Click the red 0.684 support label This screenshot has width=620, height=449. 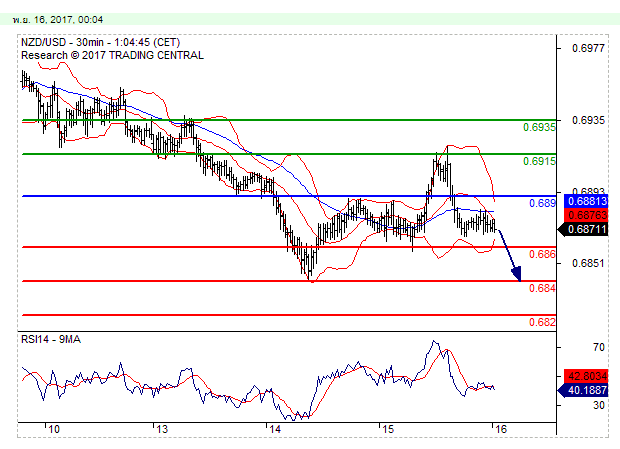tap(542, 288)
